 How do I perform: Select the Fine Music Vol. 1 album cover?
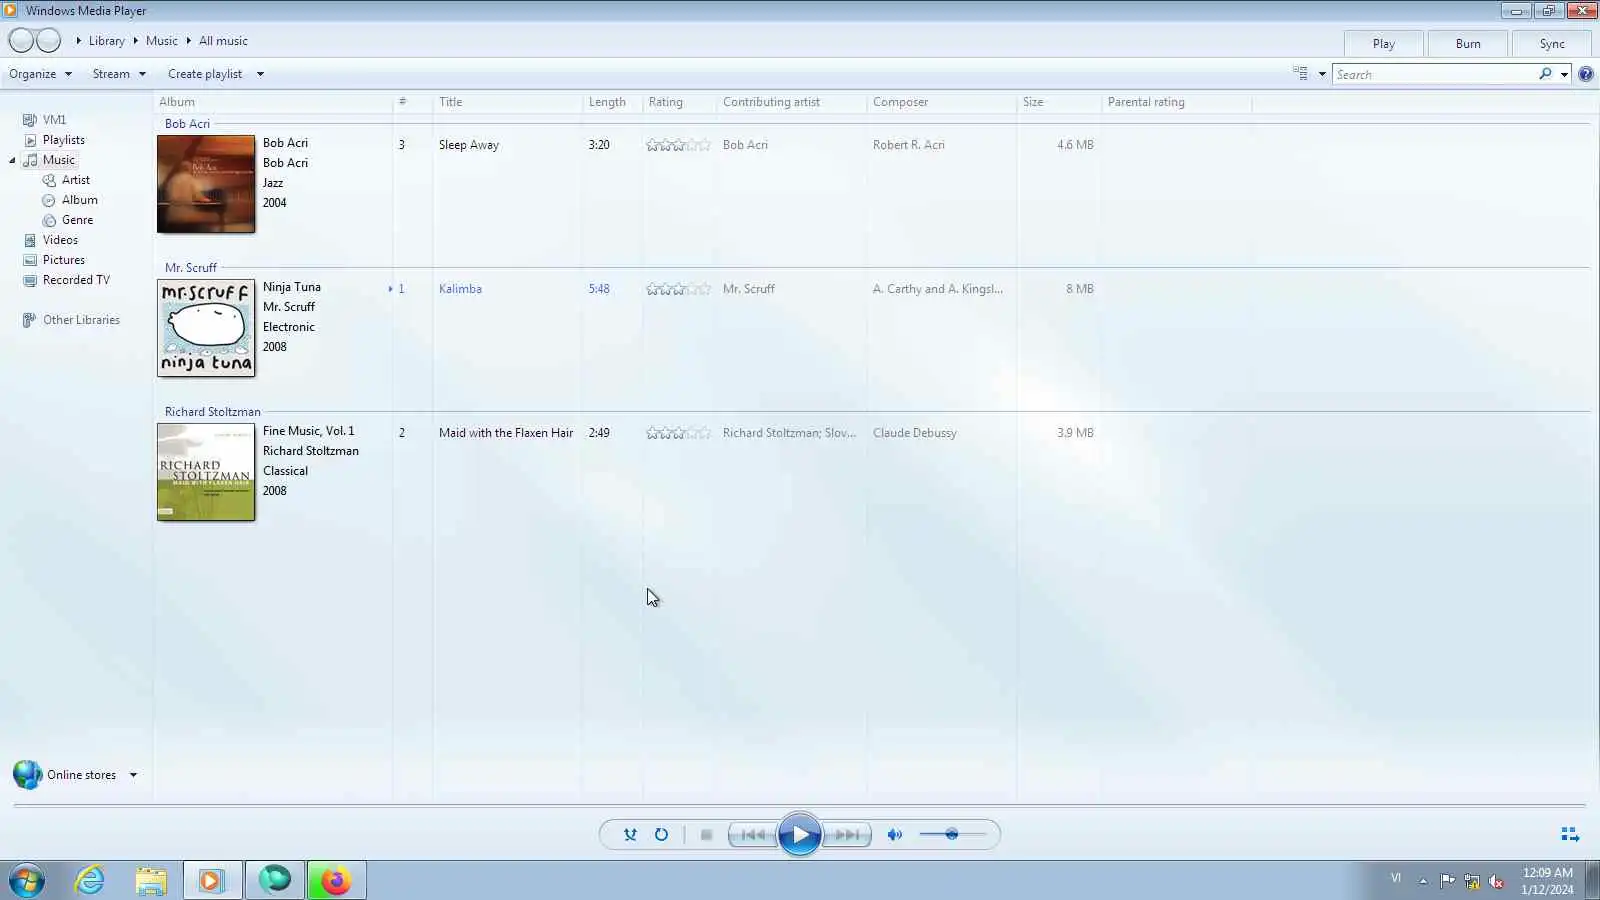pos(206,472)
